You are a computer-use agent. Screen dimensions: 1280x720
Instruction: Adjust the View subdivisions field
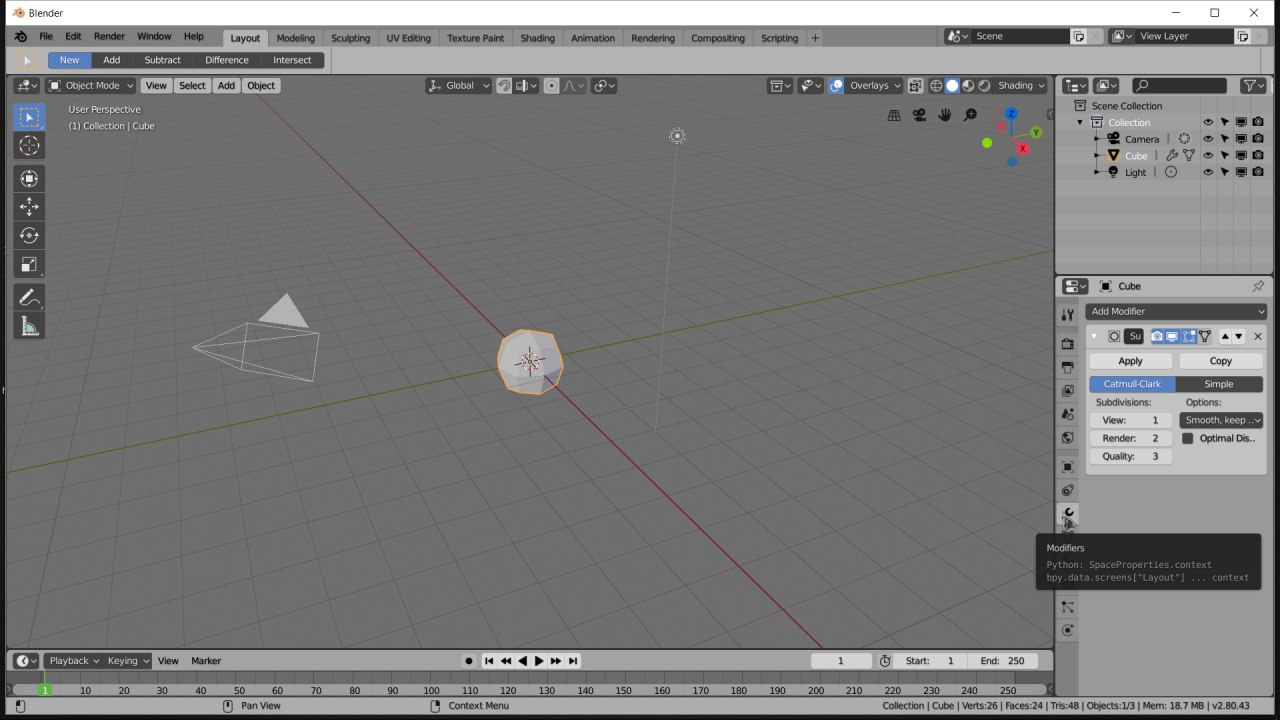pos(1130,420)
